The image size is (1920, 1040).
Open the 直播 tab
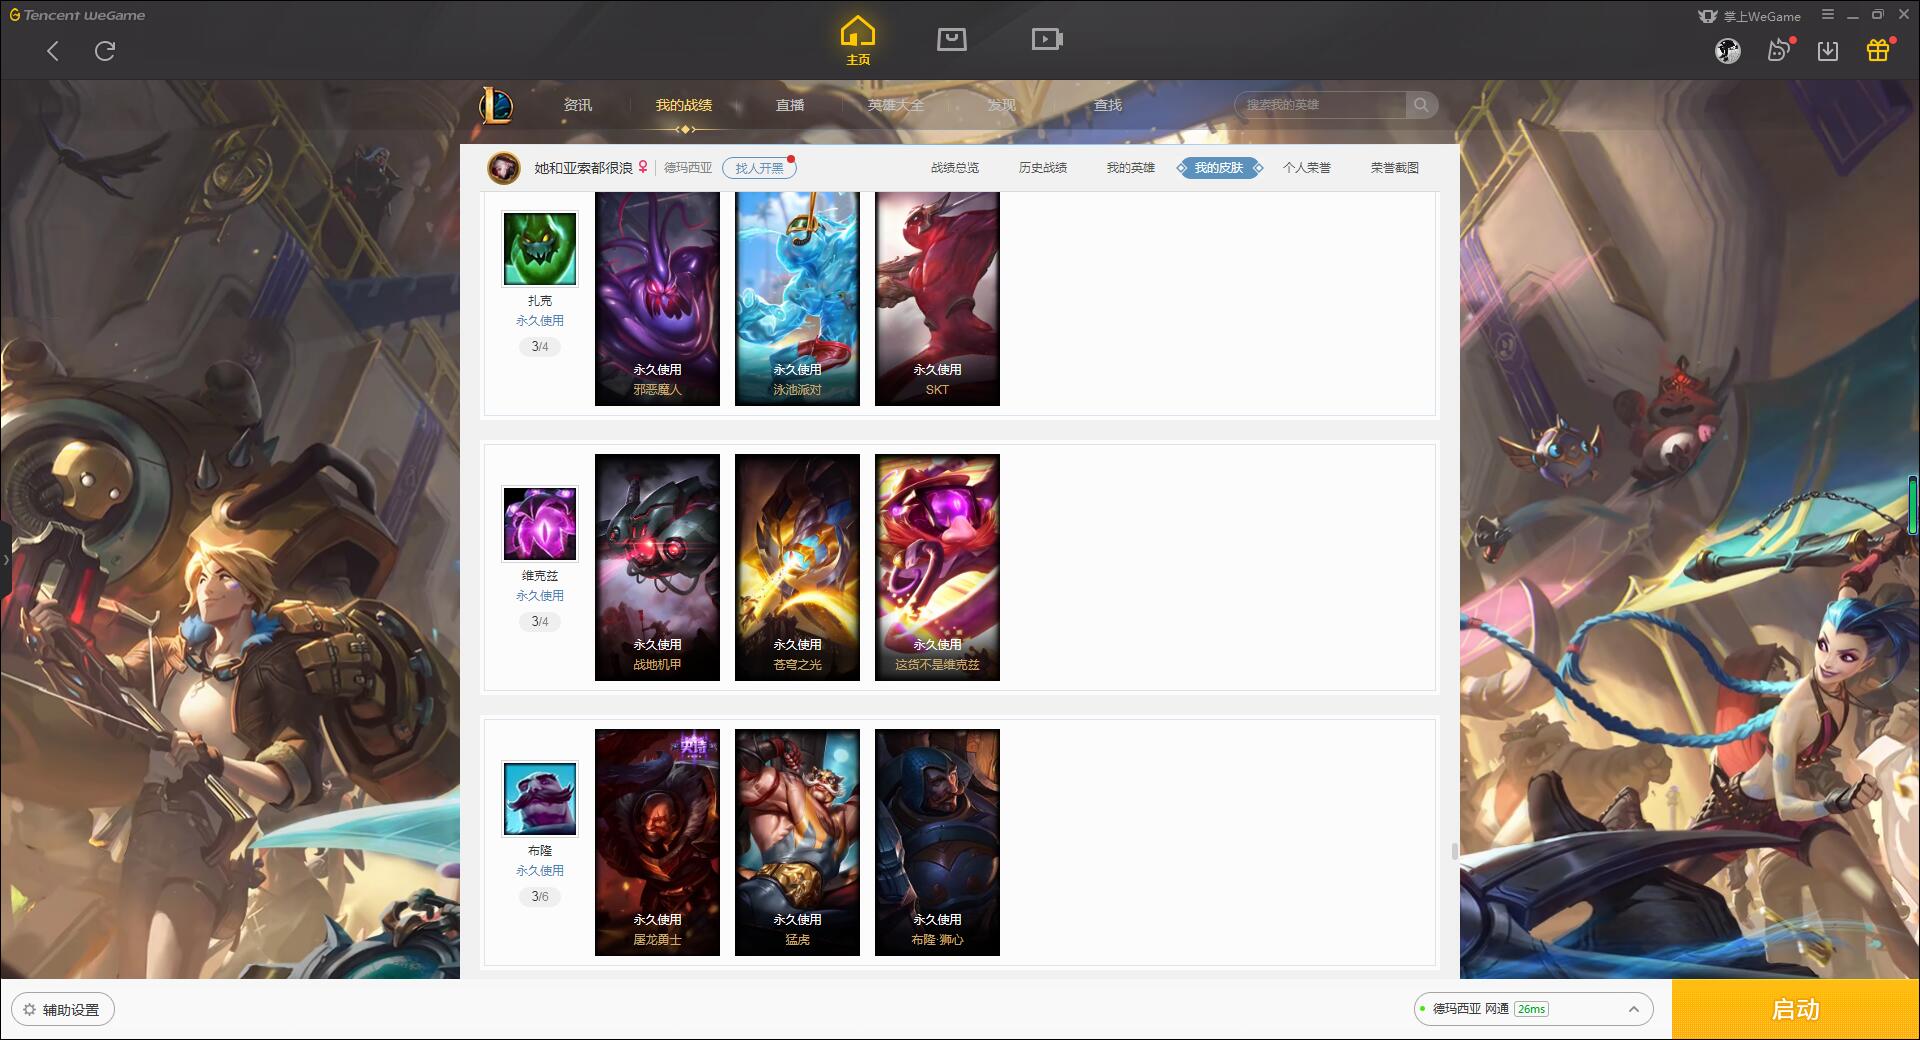tap(790, 105)
